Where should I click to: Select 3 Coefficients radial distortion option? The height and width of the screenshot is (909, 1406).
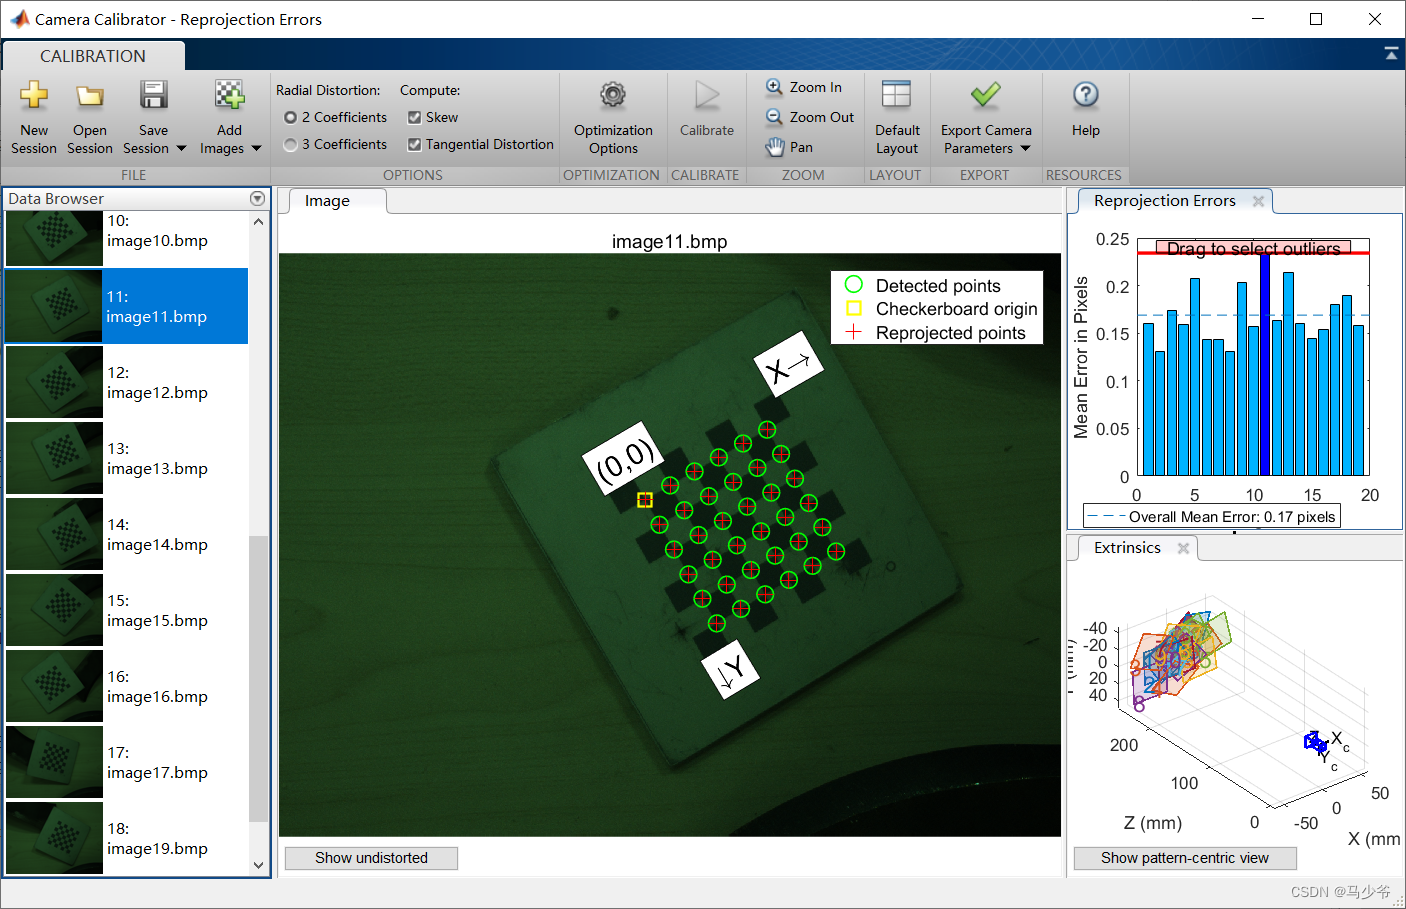pyautogui.click(x=291, y=145)
